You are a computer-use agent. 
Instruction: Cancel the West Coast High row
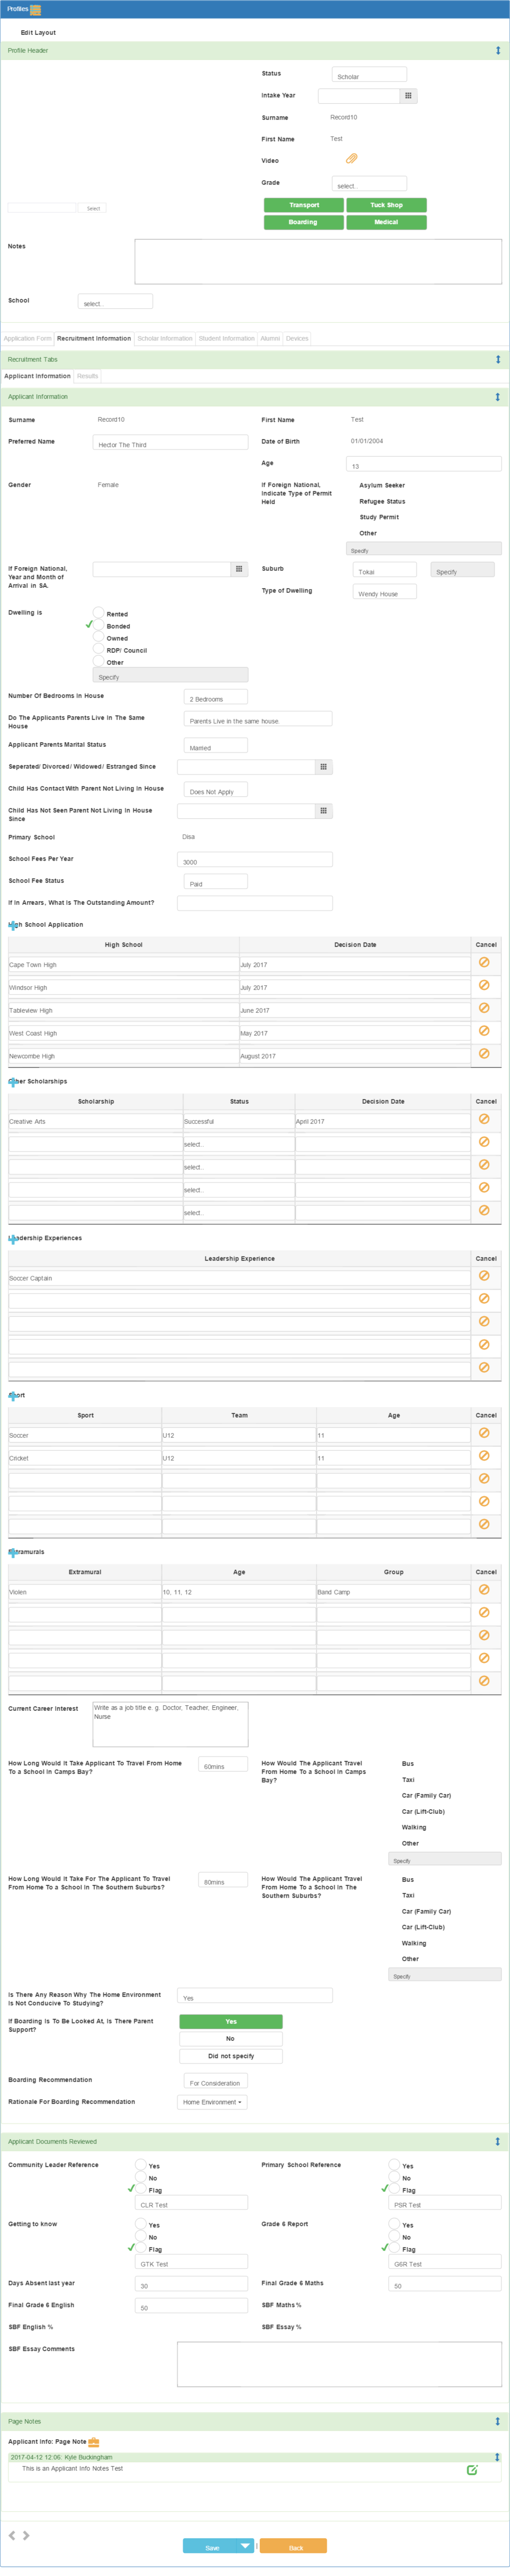point(484,1031)
